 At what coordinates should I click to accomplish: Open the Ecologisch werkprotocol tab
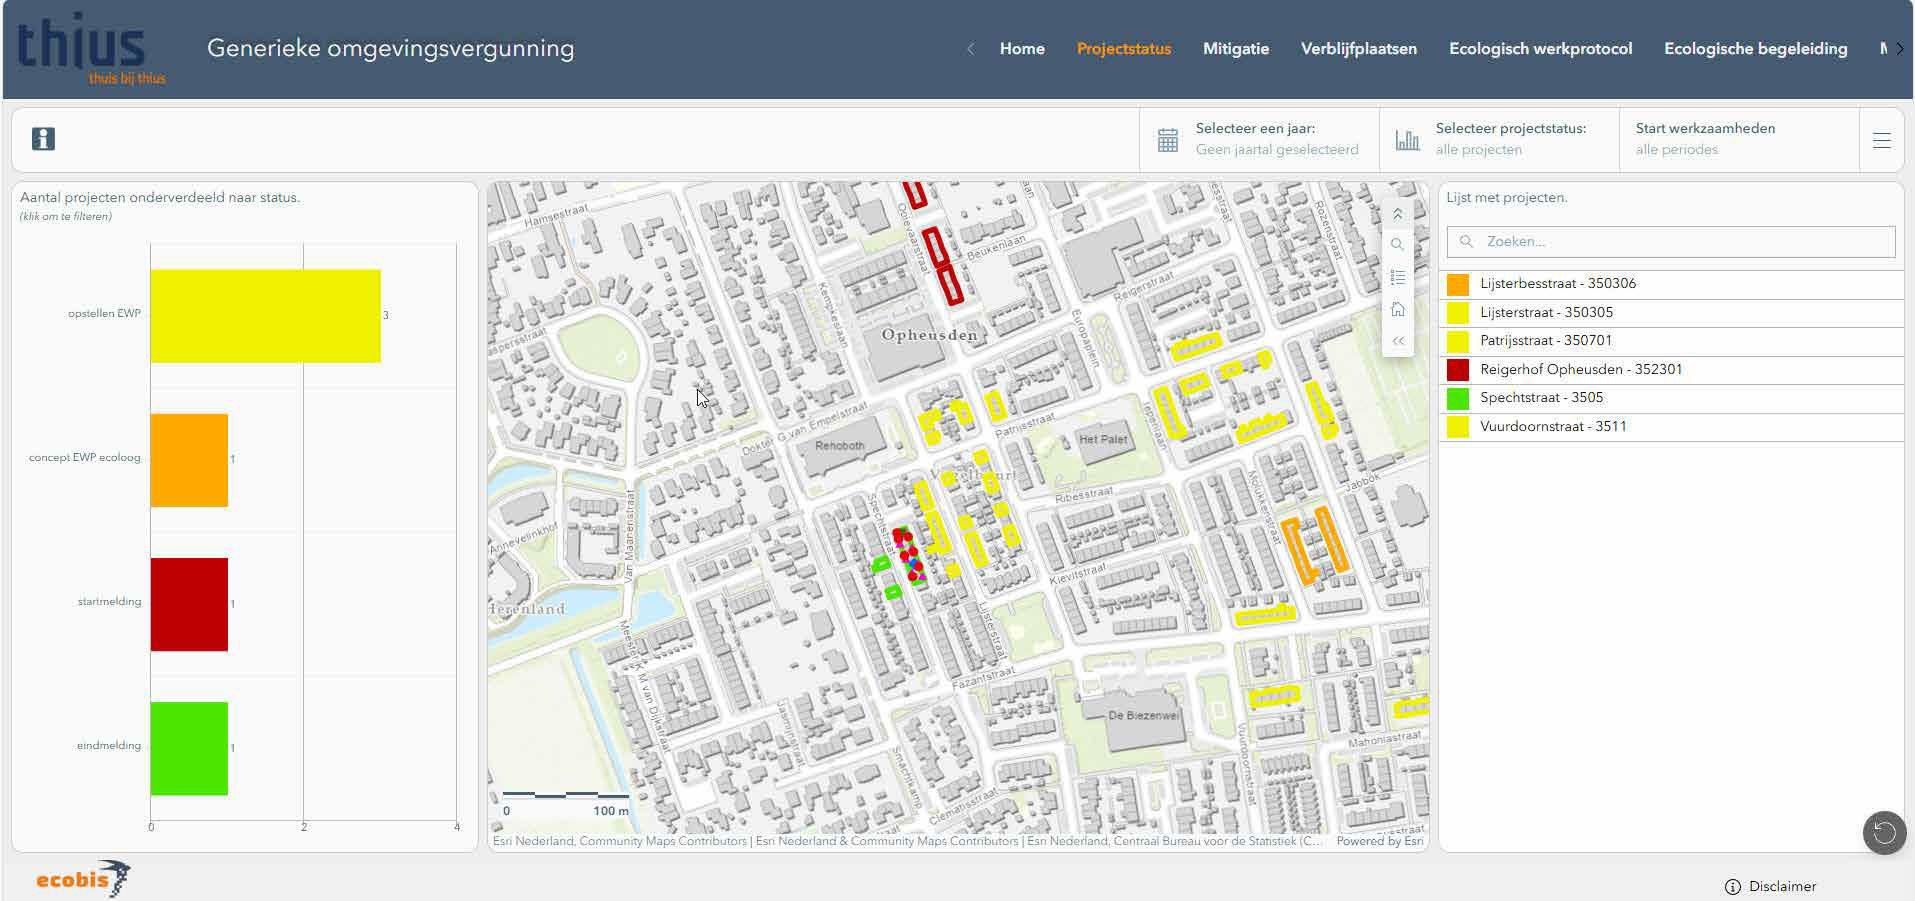coord(1540,49)
